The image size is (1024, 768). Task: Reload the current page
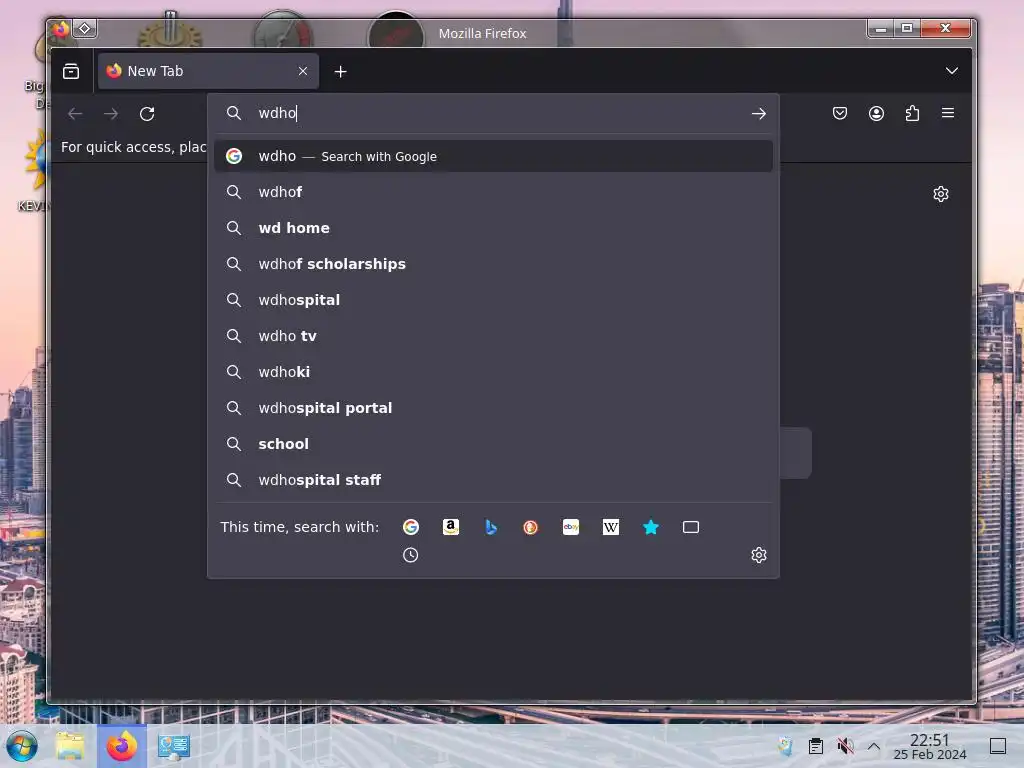click(147, 114)
